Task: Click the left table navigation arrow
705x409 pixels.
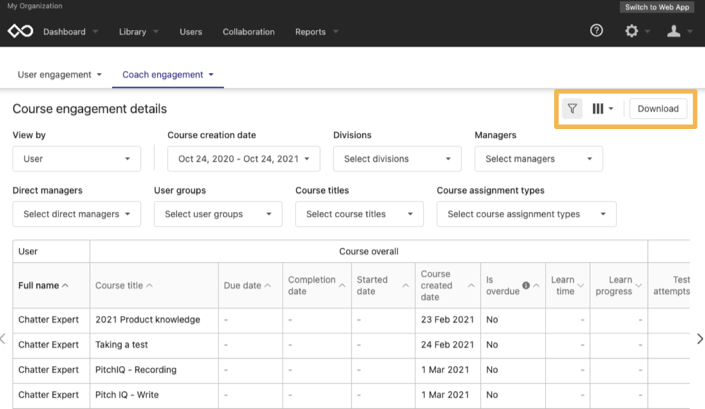Action: (x=3, y=338)
